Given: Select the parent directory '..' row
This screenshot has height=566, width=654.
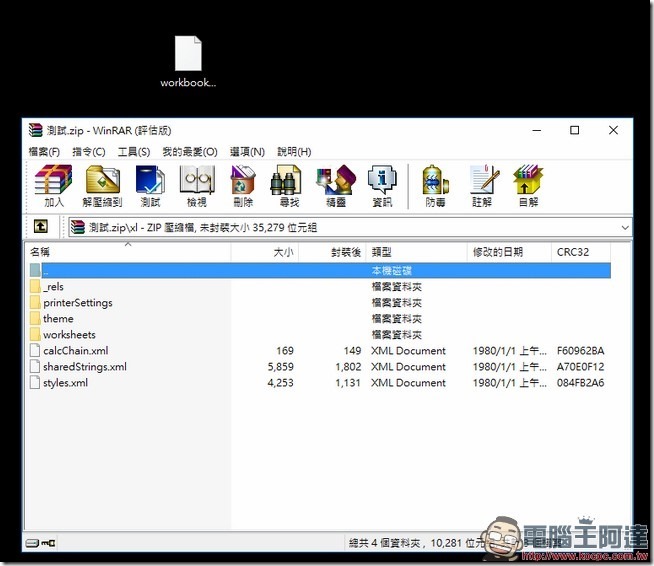Looking at the screenshot, I should click(320, 270).
